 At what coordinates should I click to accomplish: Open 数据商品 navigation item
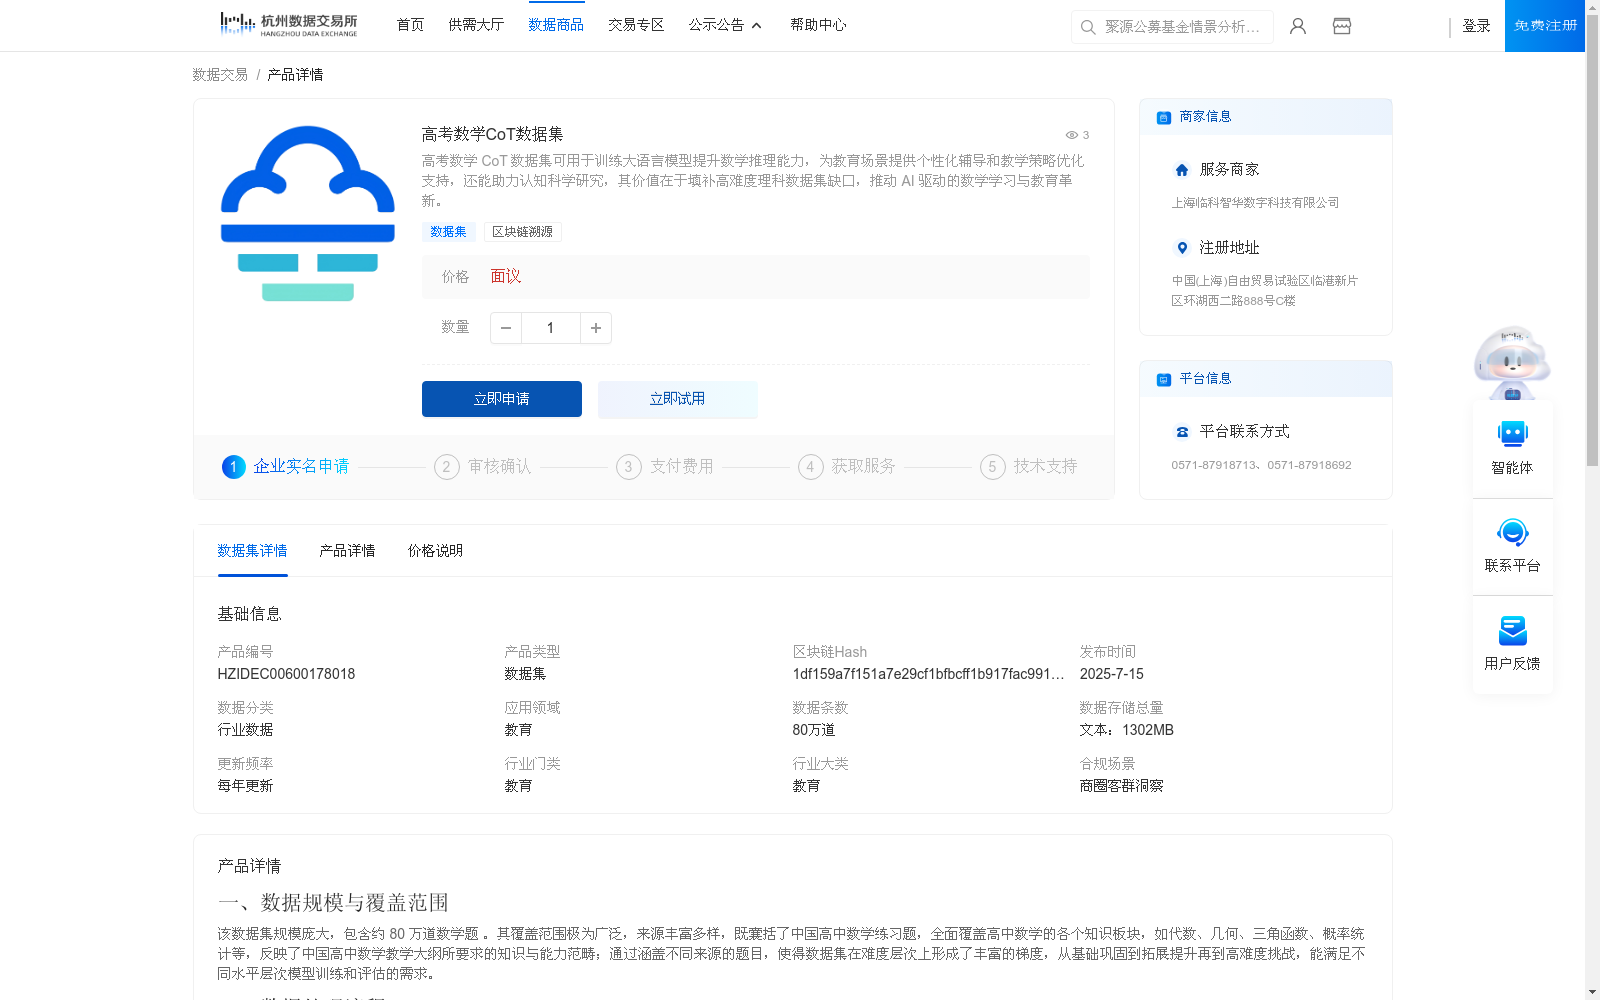556,25
